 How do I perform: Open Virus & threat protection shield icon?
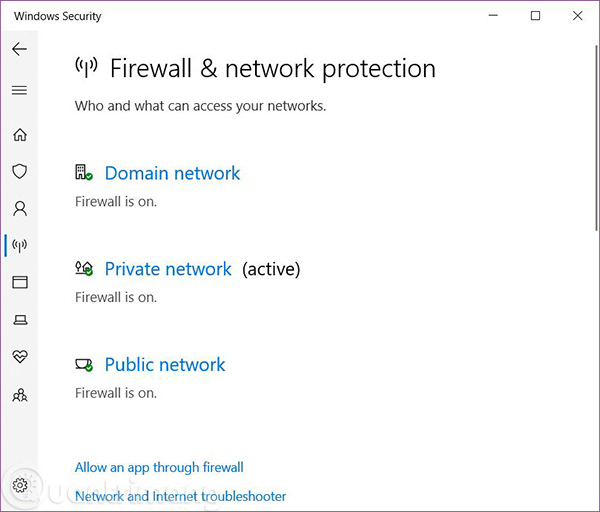pyautogui.click(x=20, y=171)
